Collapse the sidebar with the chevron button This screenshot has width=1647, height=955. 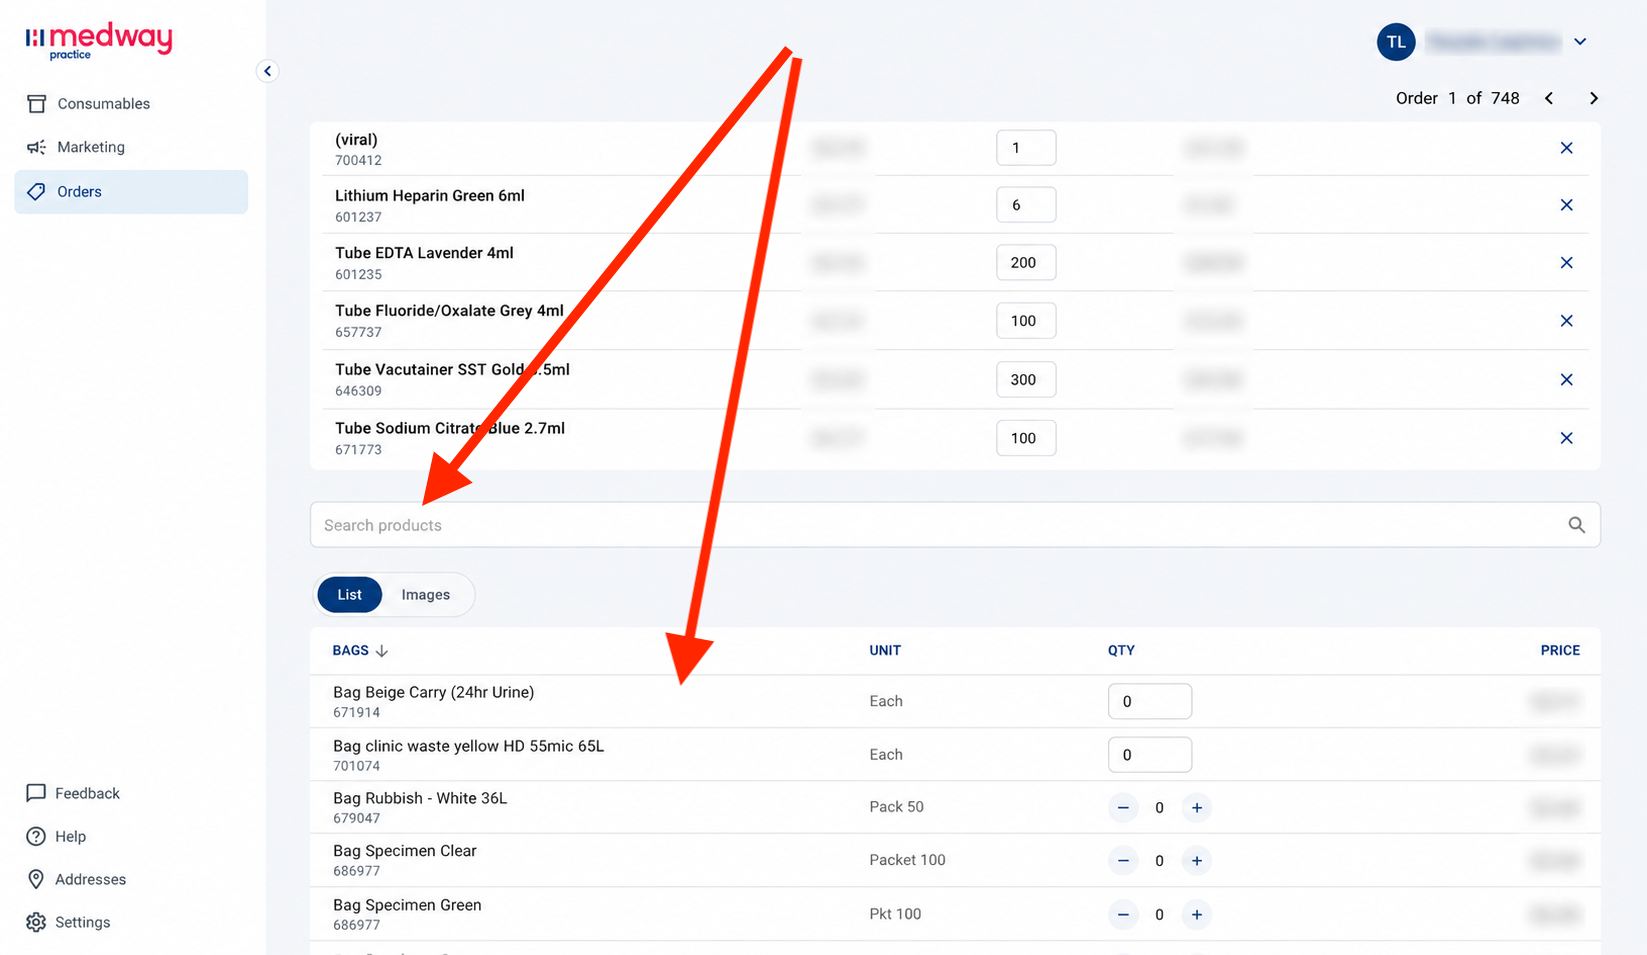pyautogui.click(x=267, y=71)
